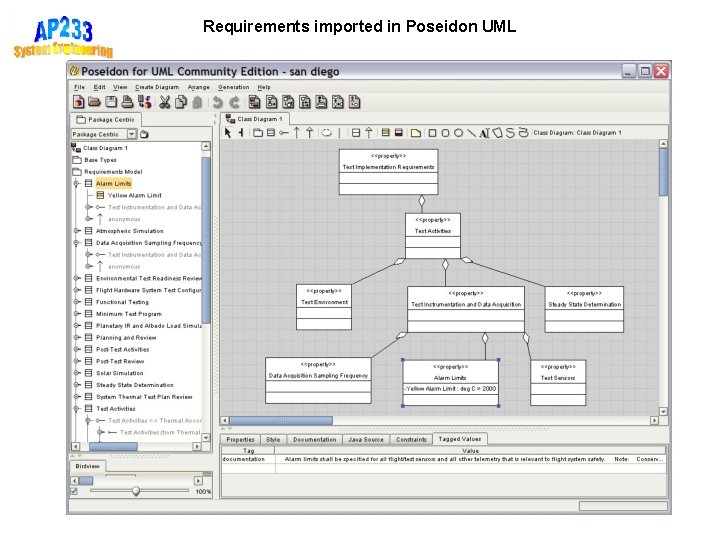Open the Help menu

click(x=264, y=87)
